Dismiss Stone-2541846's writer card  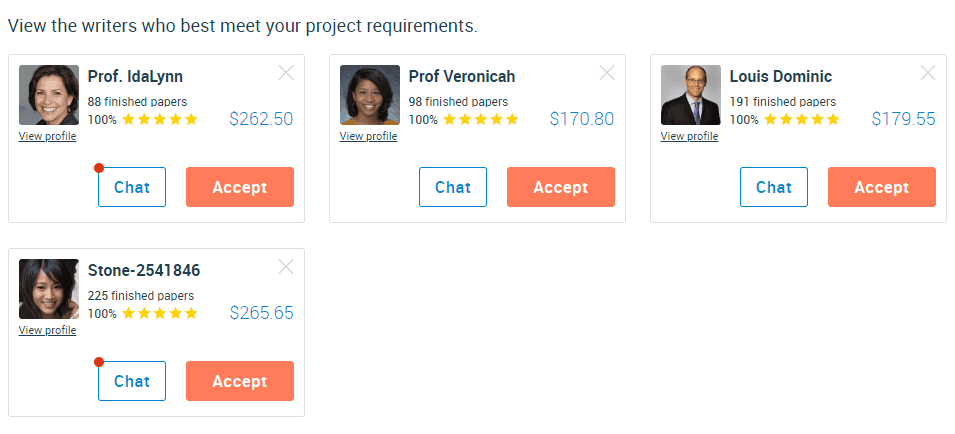pos(286,267)
